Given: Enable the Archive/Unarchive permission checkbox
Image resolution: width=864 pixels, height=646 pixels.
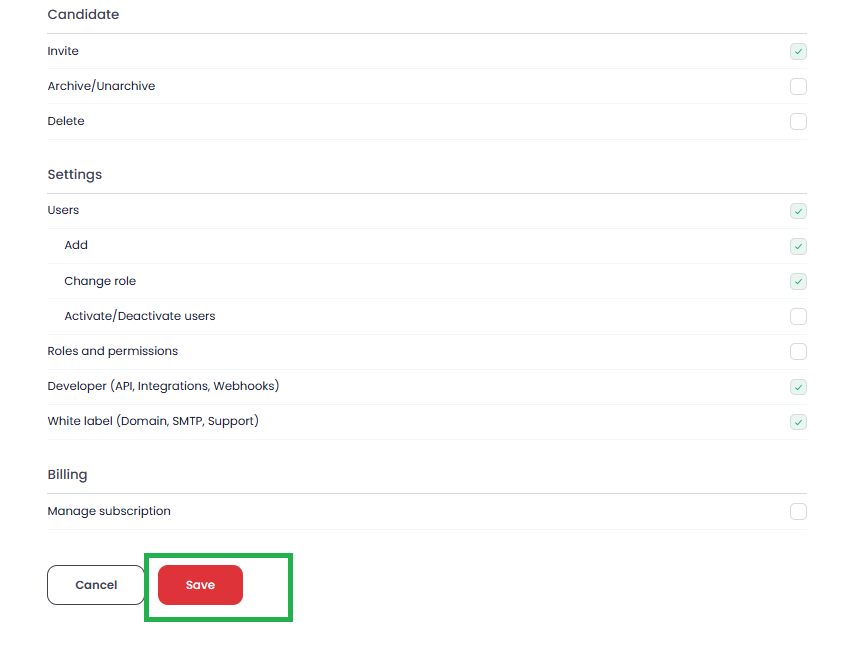Looking at the screenshot, I should point(798,87).
